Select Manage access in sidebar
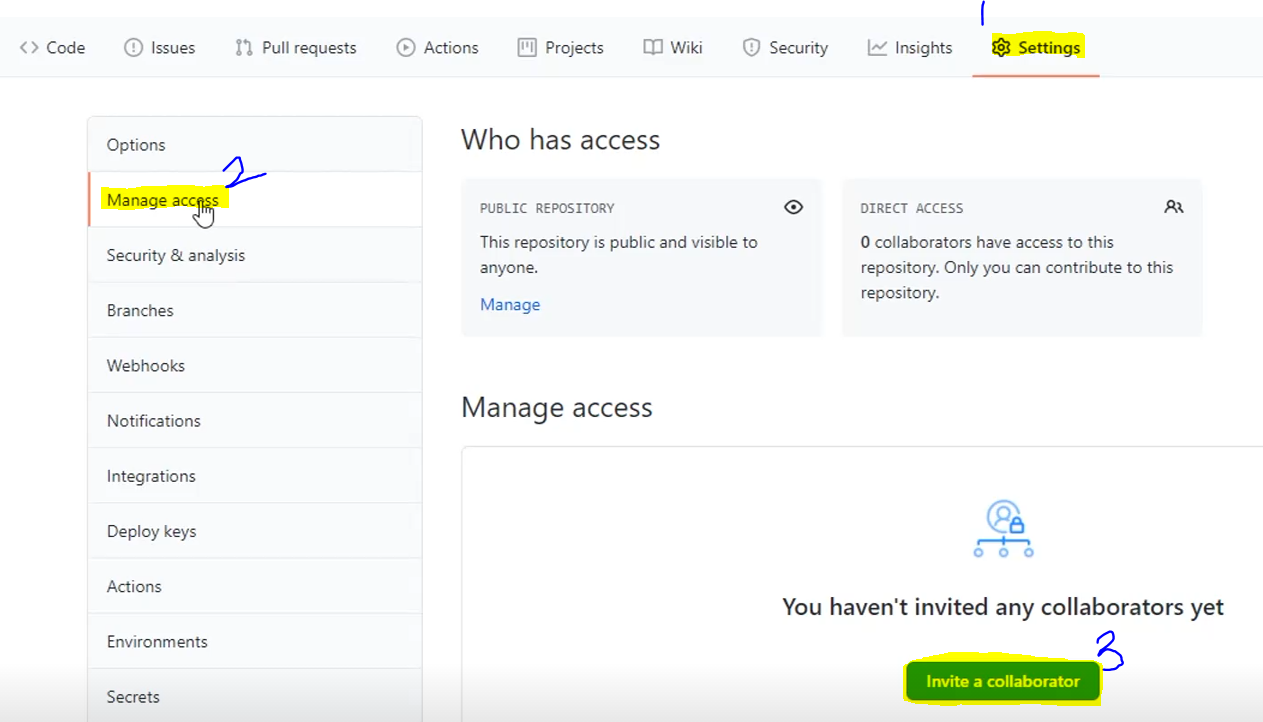This screenshot has height=722, width=1263. [x=255, y=200]
